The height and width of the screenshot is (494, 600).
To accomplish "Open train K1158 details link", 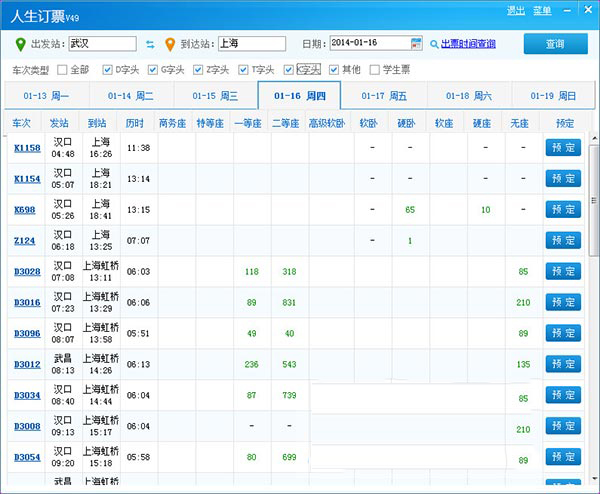I will click(27, 148).
